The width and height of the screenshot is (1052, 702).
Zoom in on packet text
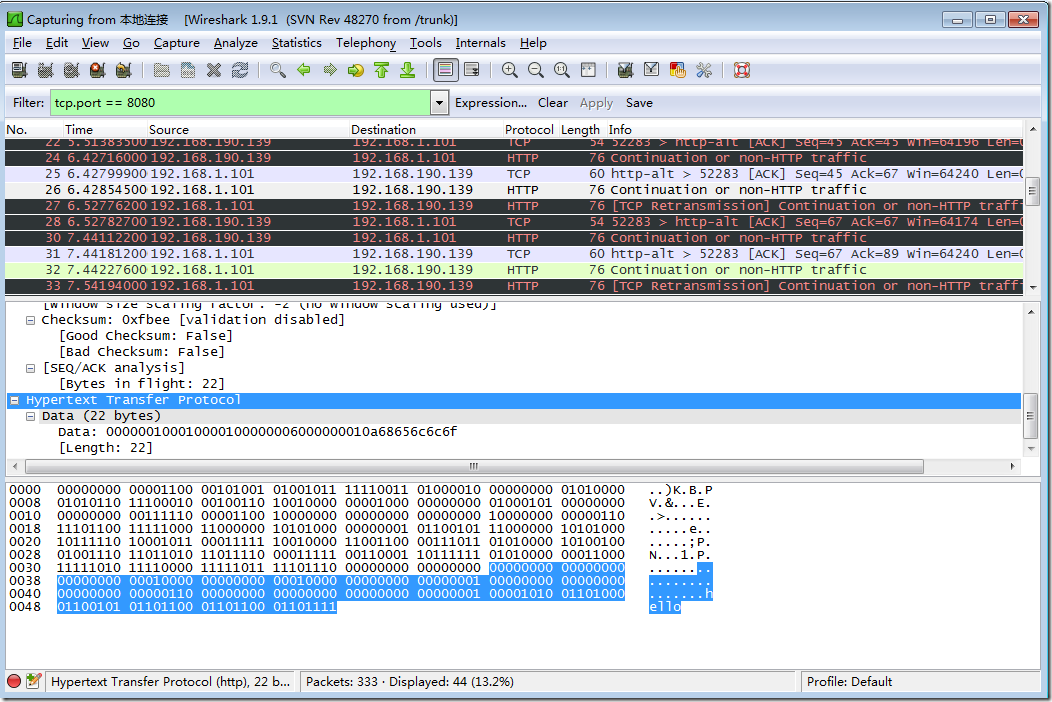pos(510,70)
